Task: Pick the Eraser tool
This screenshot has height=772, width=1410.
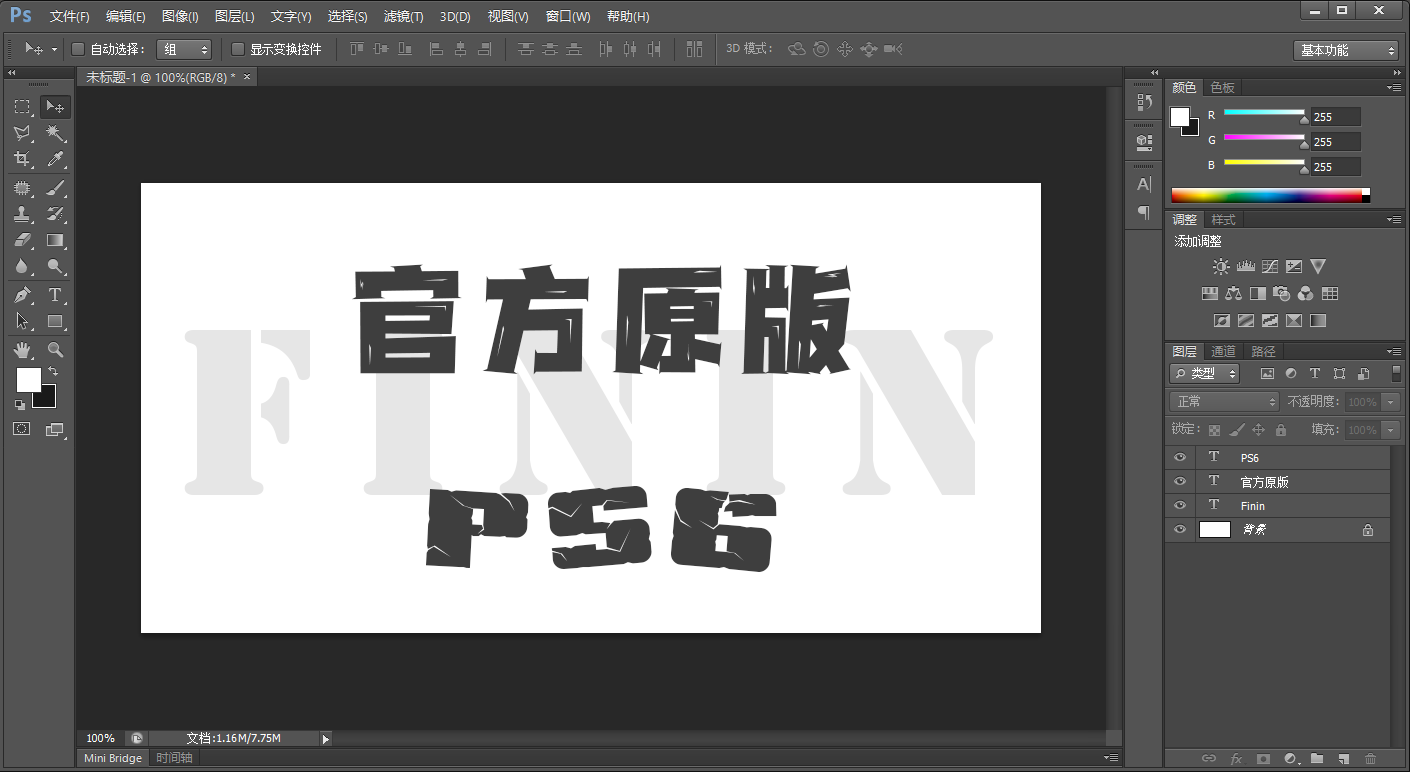Action: 23,240
